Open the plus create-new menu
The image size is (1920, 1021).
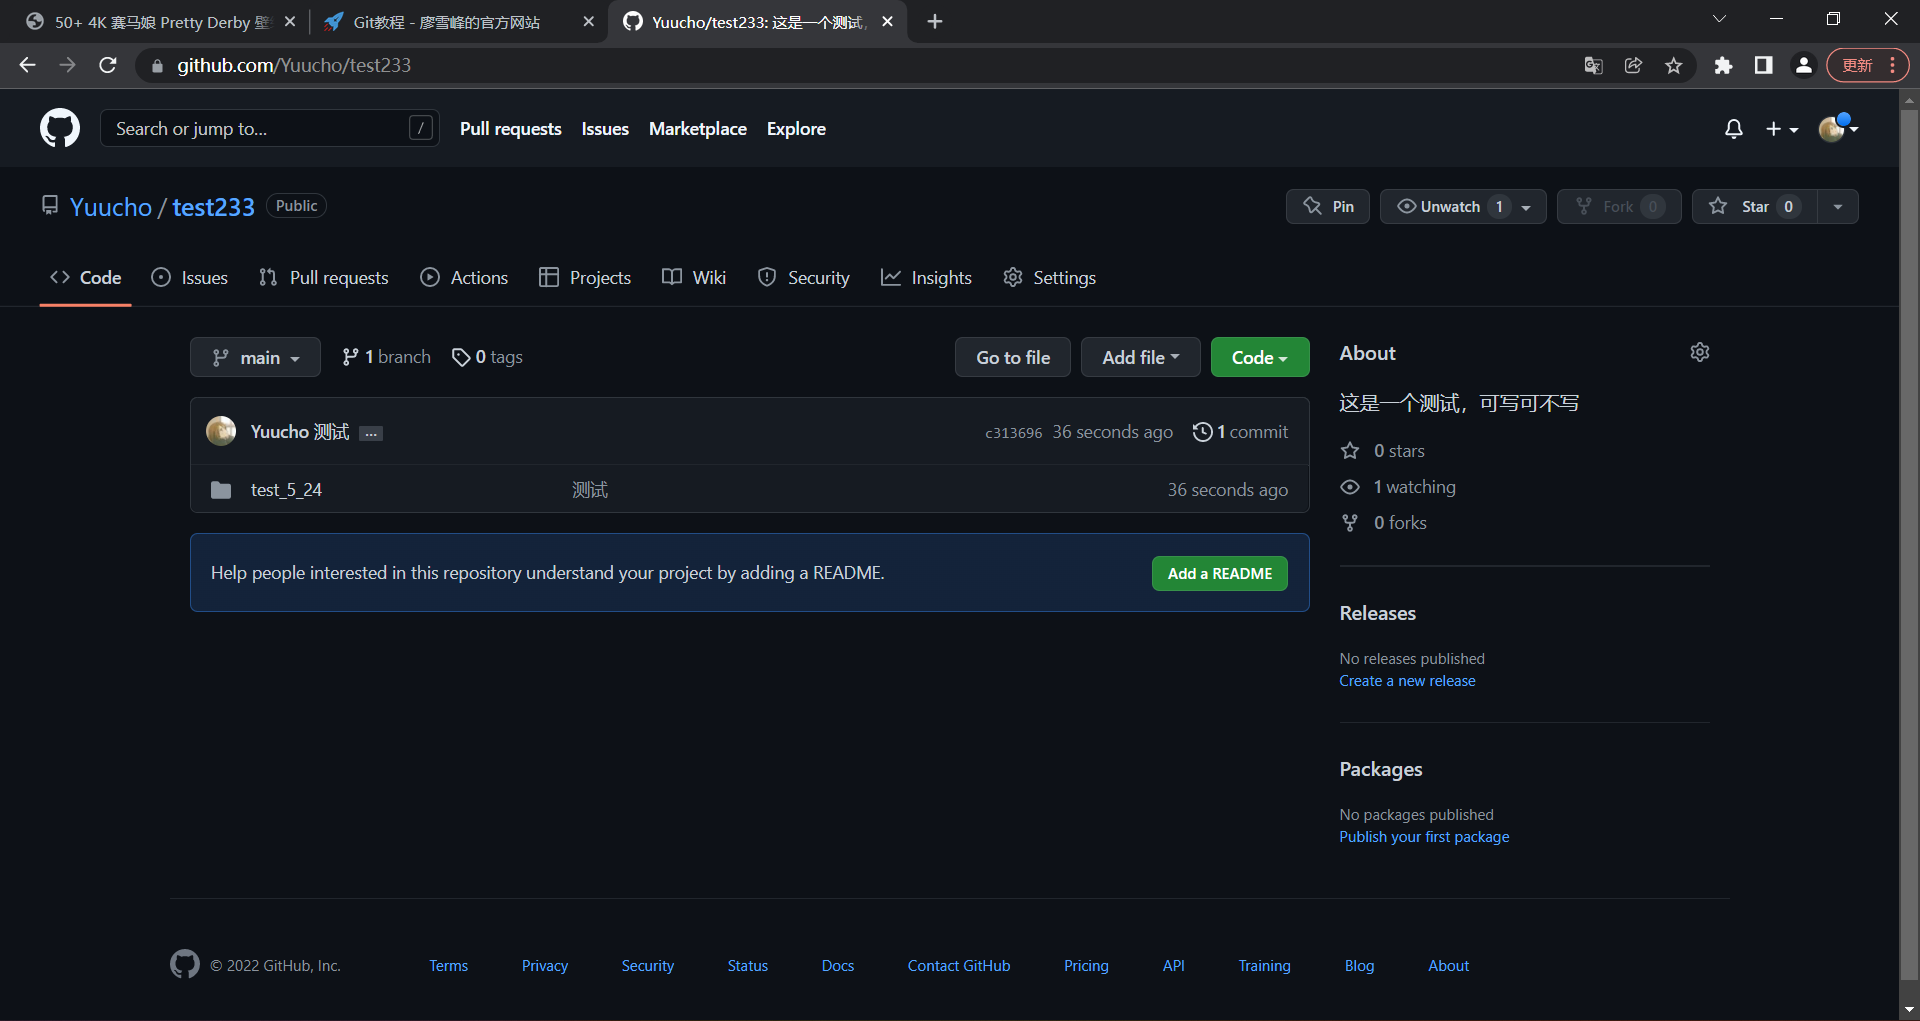tap(1781, 129)
